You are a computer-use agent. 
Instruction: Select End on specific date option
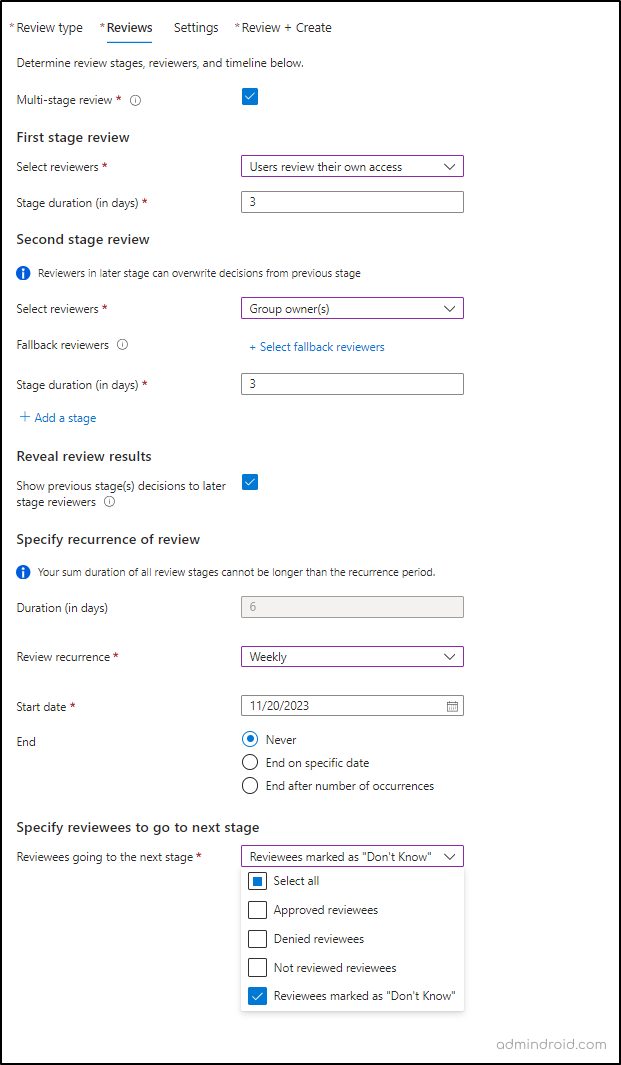(x=250, y=763)
